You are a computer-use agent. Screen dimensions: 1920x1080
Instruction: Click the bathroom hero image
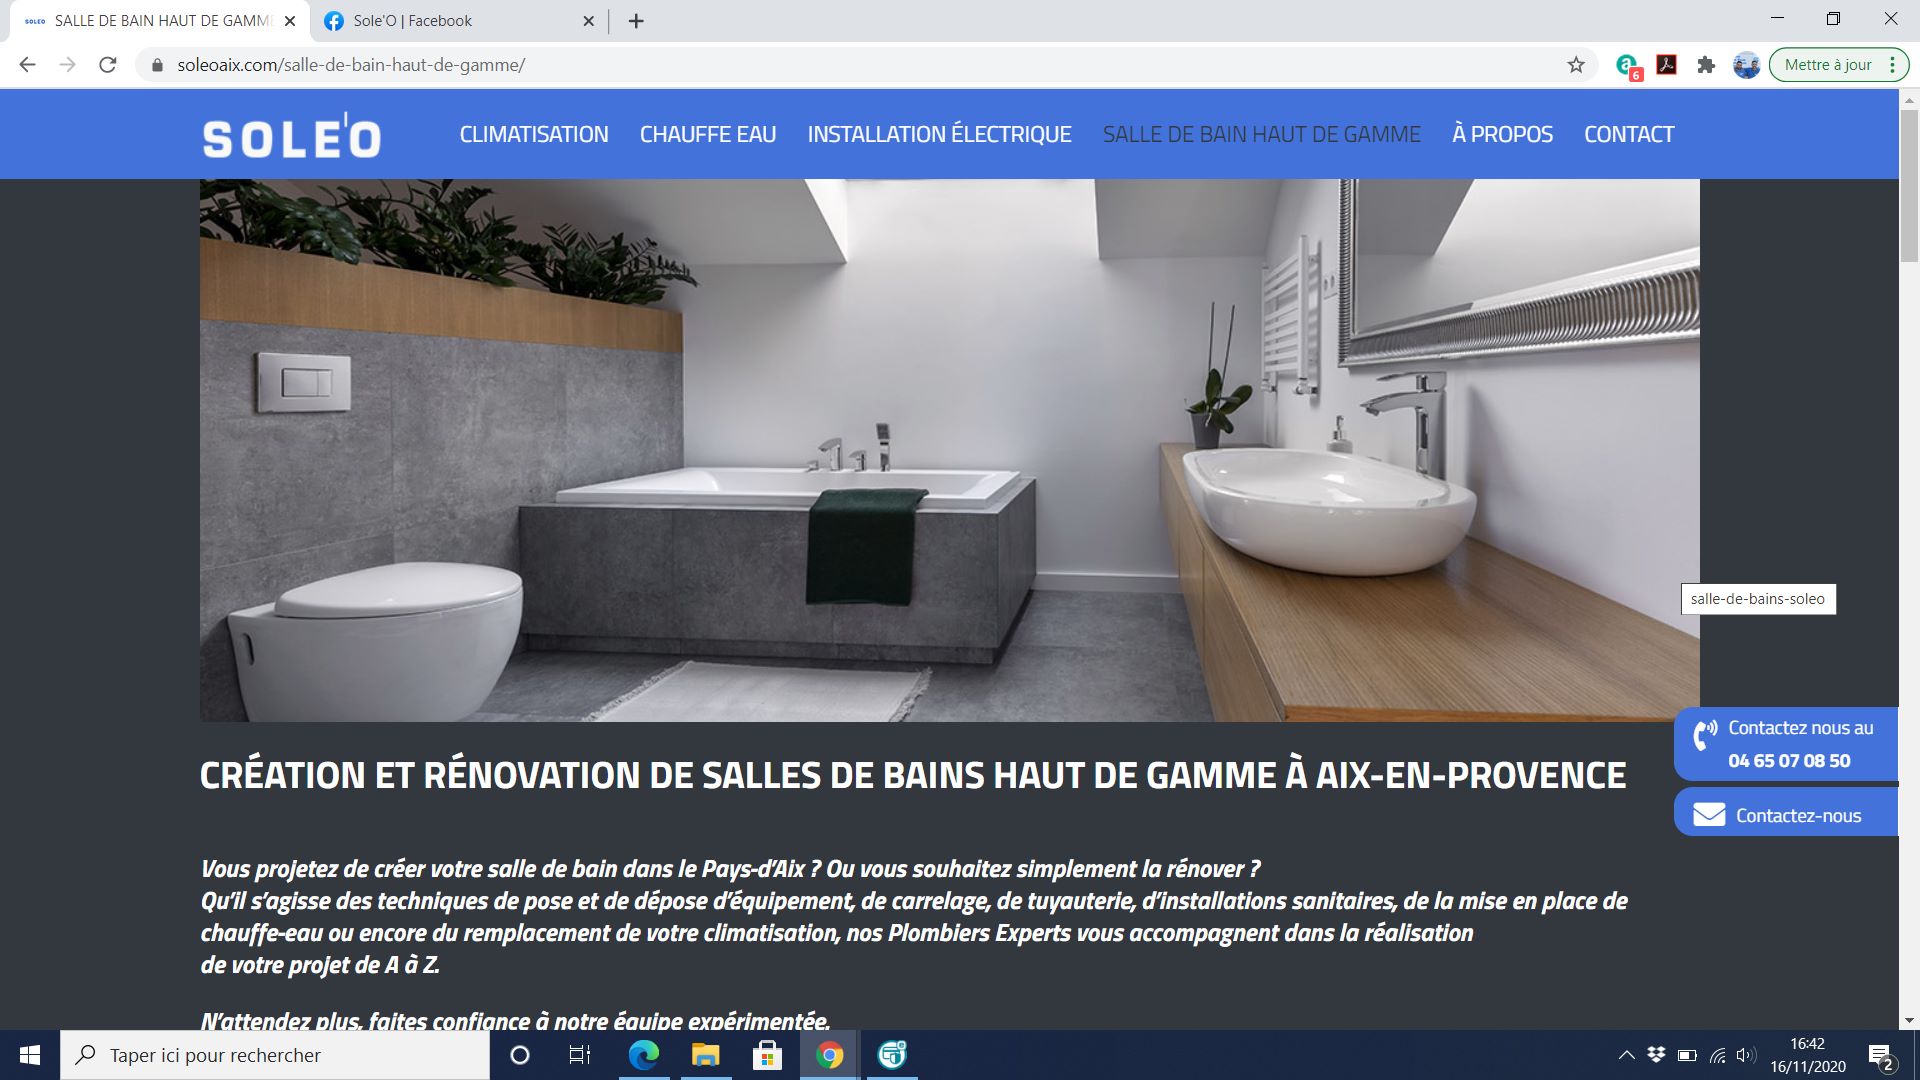tap(949, 450)
